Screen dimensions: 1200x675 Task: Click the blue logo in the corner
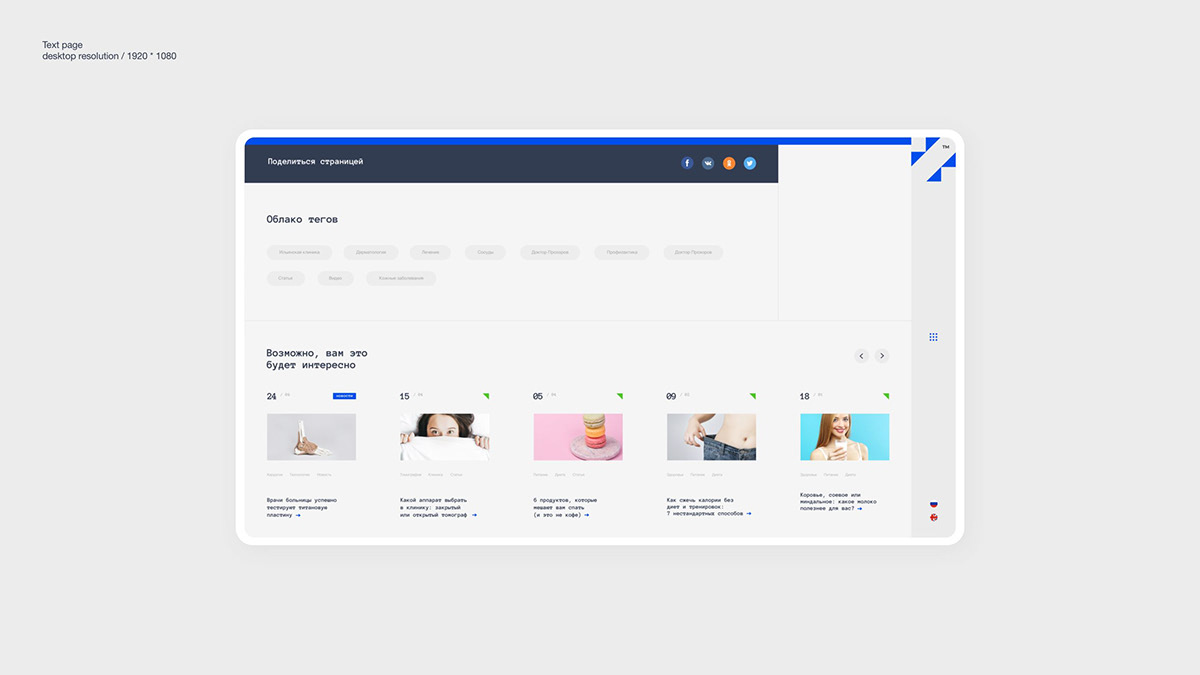coord(933,160)
